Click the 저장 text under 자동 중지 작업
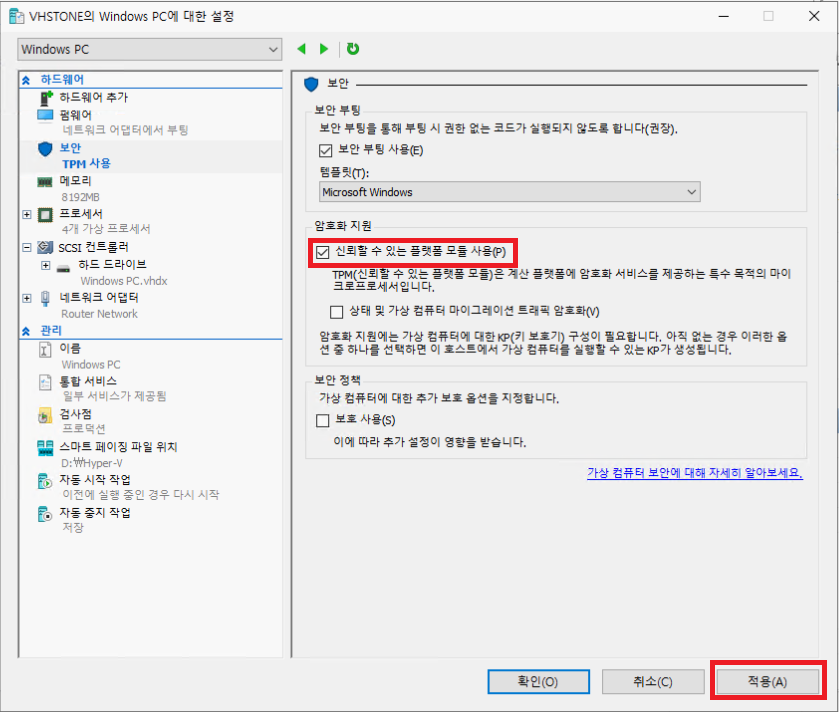This screenshot has width=839, height=712. tap(73, 527)
